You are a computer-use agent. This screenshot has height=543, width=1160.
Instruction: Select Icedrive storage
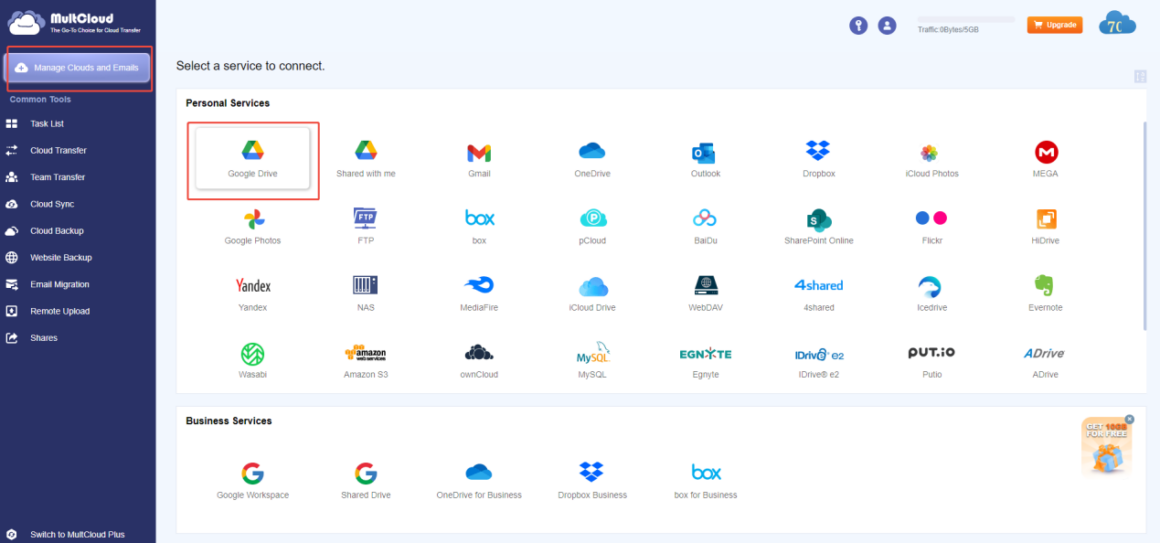pyautogui.click(x=931, y=294)
